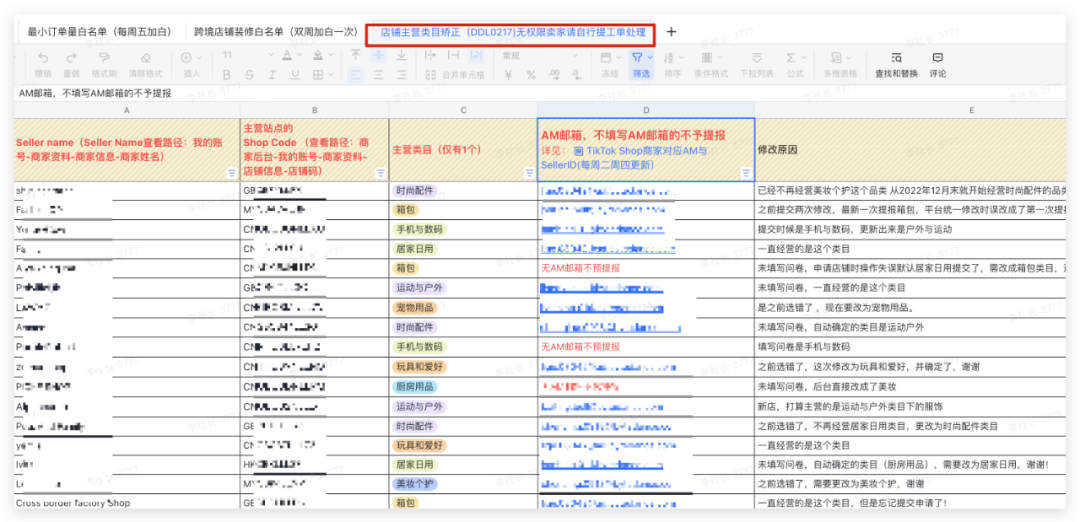Viewport: 1080px width, 522px height.
Task: Select cell Cross border factory Shop
Action: (127, 503)
